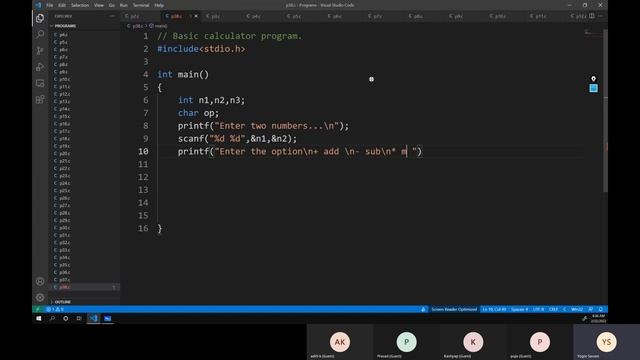Open the editor More Actions ellipsis

tap(600, 16)
